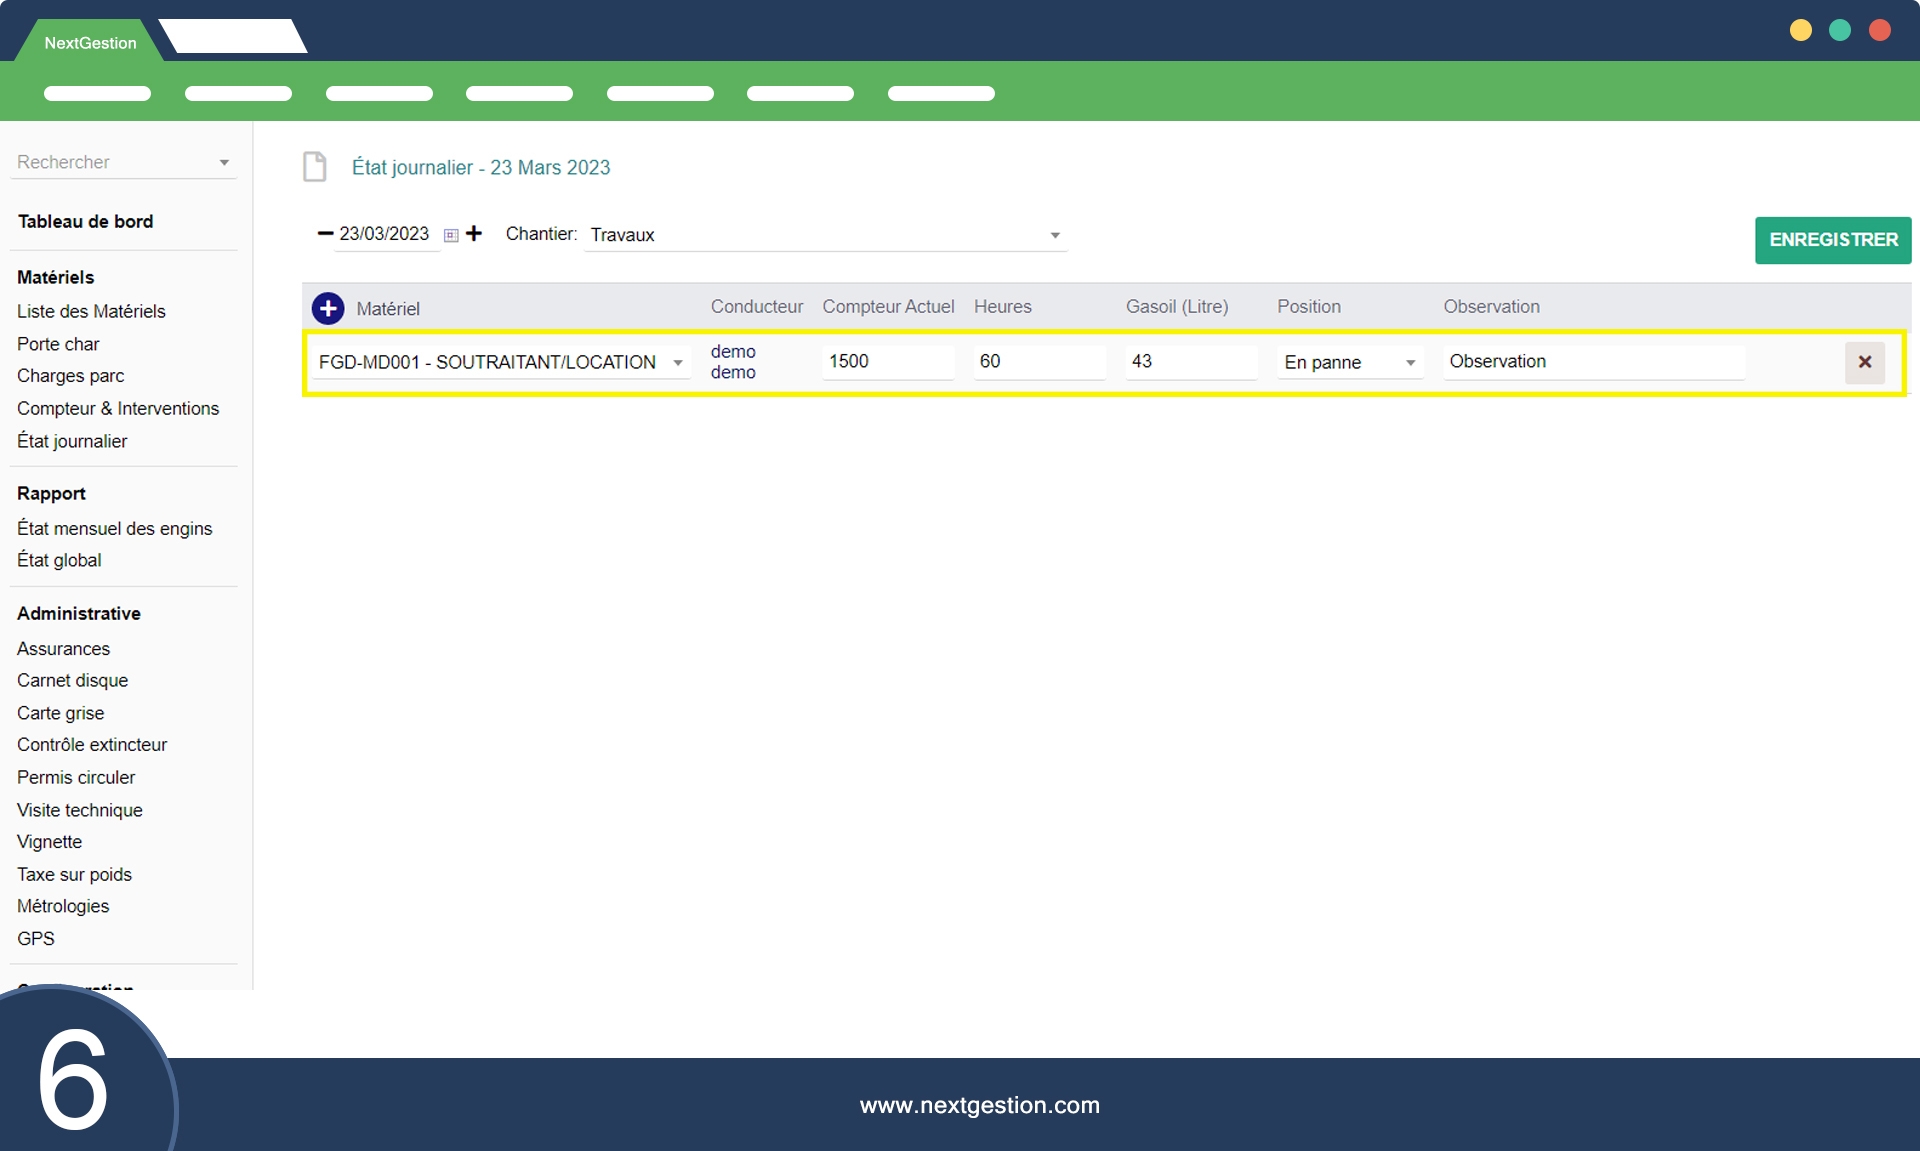The image size is (1920, 1151).
Task: Open the calendar picker icon beside the date
Action: [x=451, y=235]
